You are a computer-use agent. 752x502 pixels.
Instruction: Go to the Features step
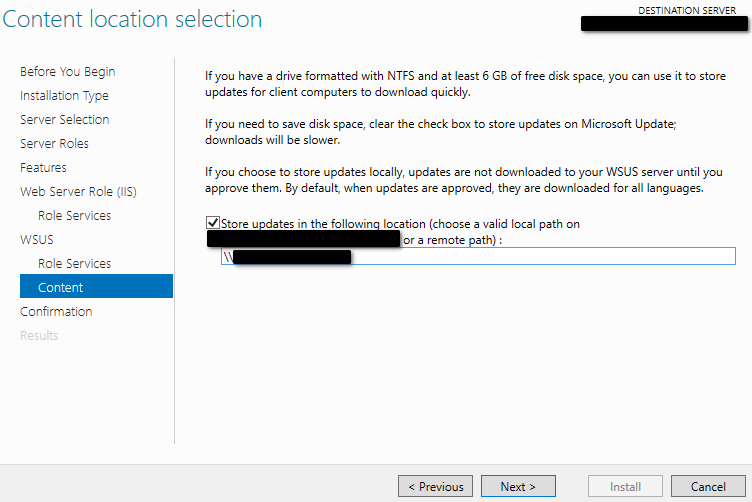point(43,167)
